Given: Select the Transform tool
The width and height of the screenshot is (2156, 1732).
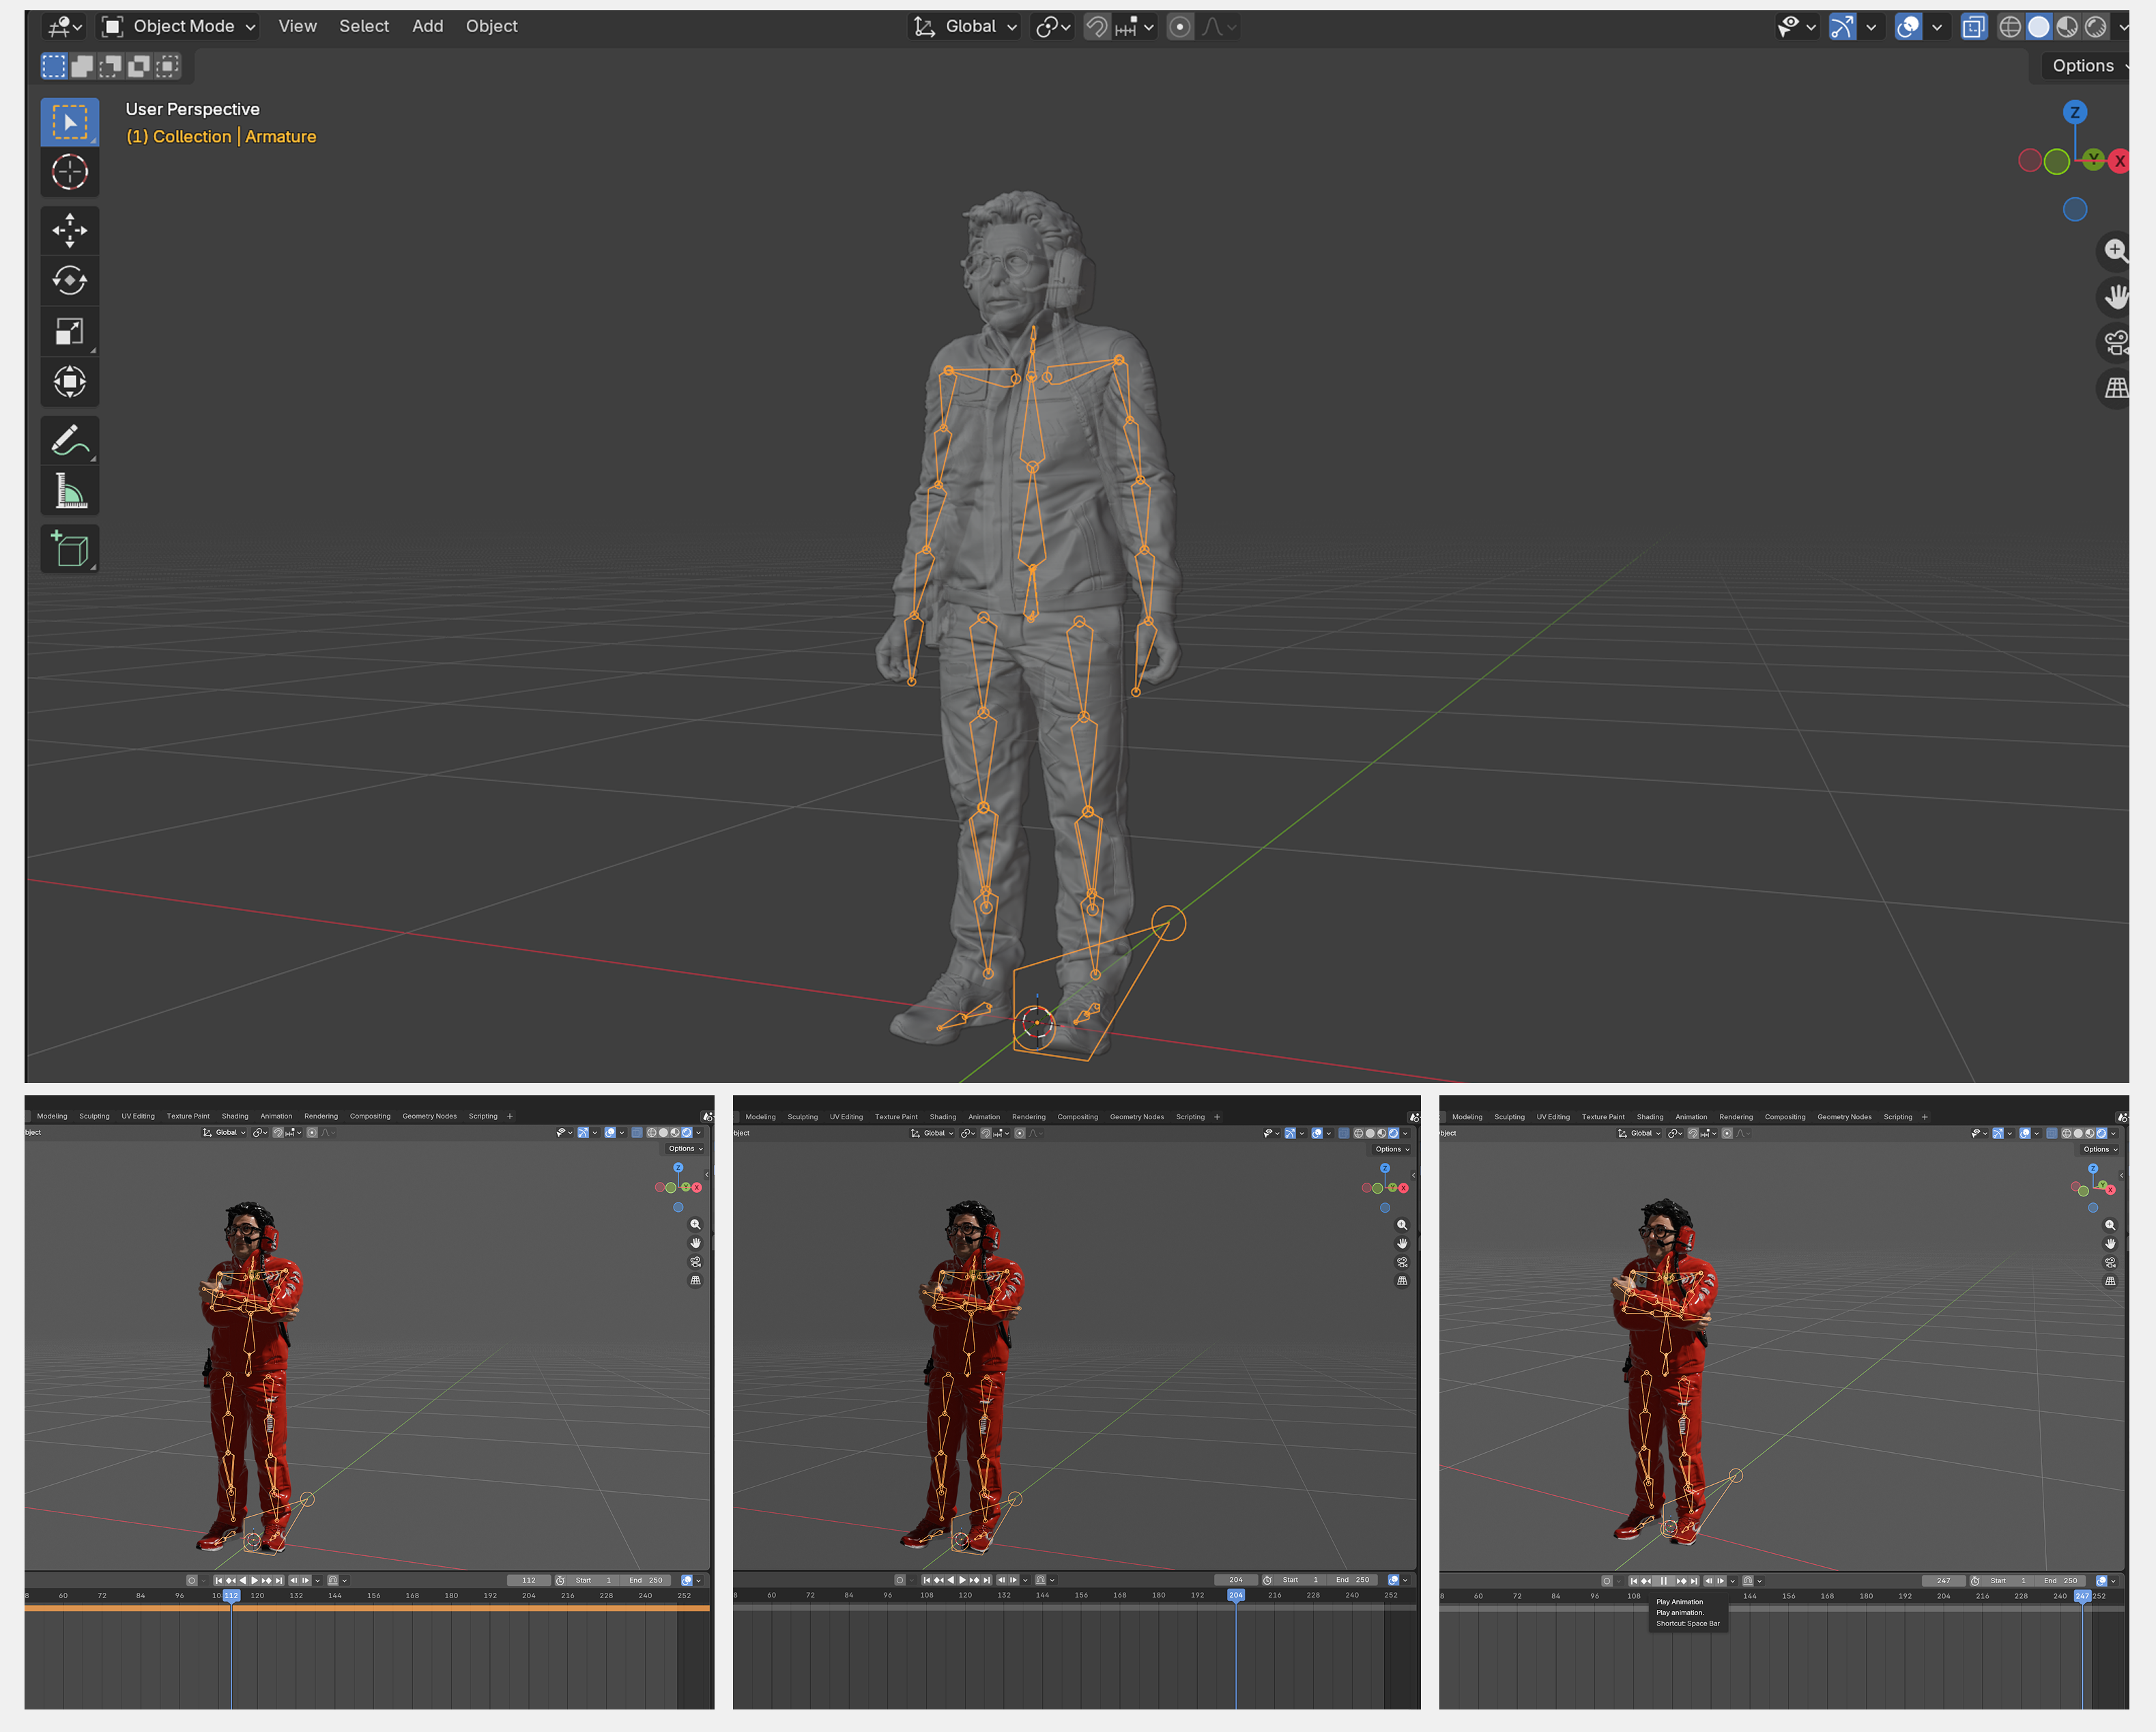Looking at the screenshot, I should [69, 381].
